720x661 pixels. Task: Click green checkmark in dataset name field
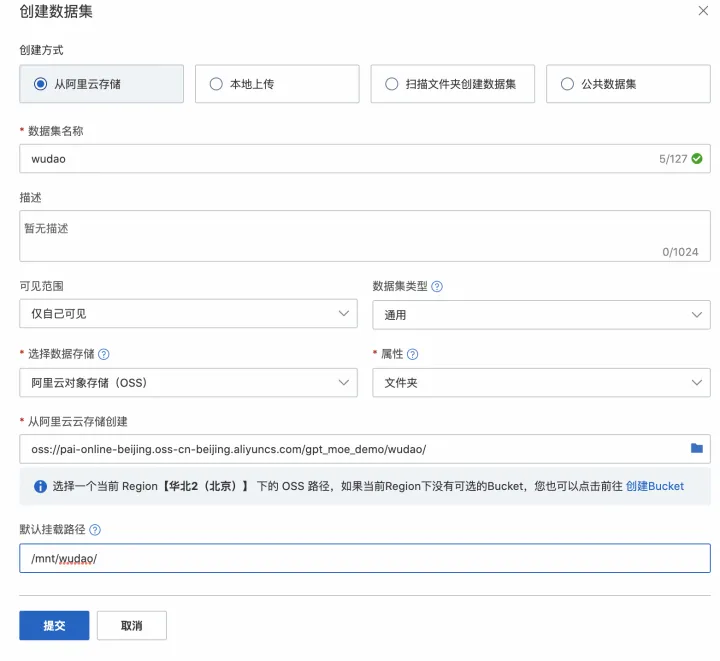697,158
